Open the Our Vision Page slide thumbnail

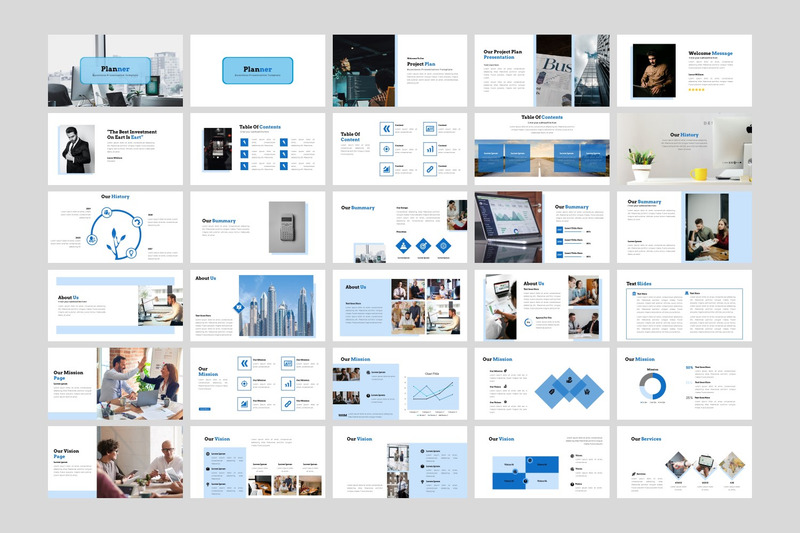pyautogui.click(x=115, y=462)
